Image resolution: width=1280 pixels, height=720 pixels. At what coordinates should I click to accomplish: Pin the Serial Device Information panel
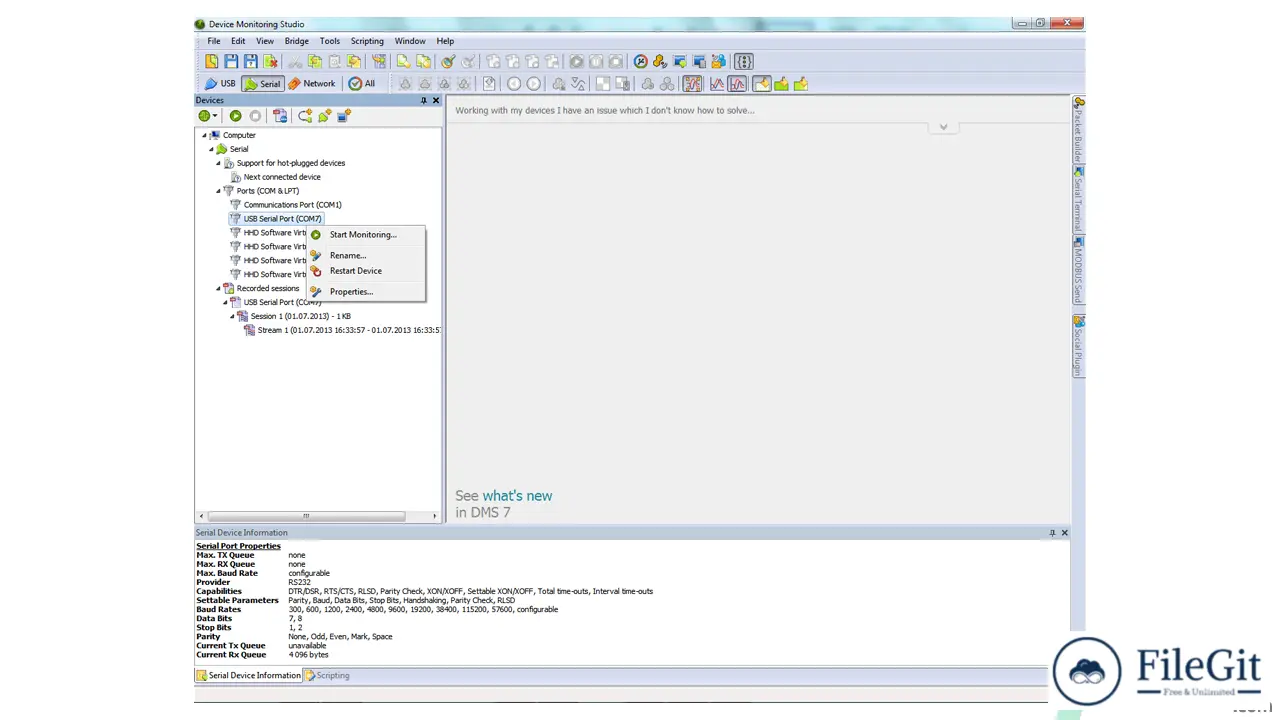point(1052,533)
